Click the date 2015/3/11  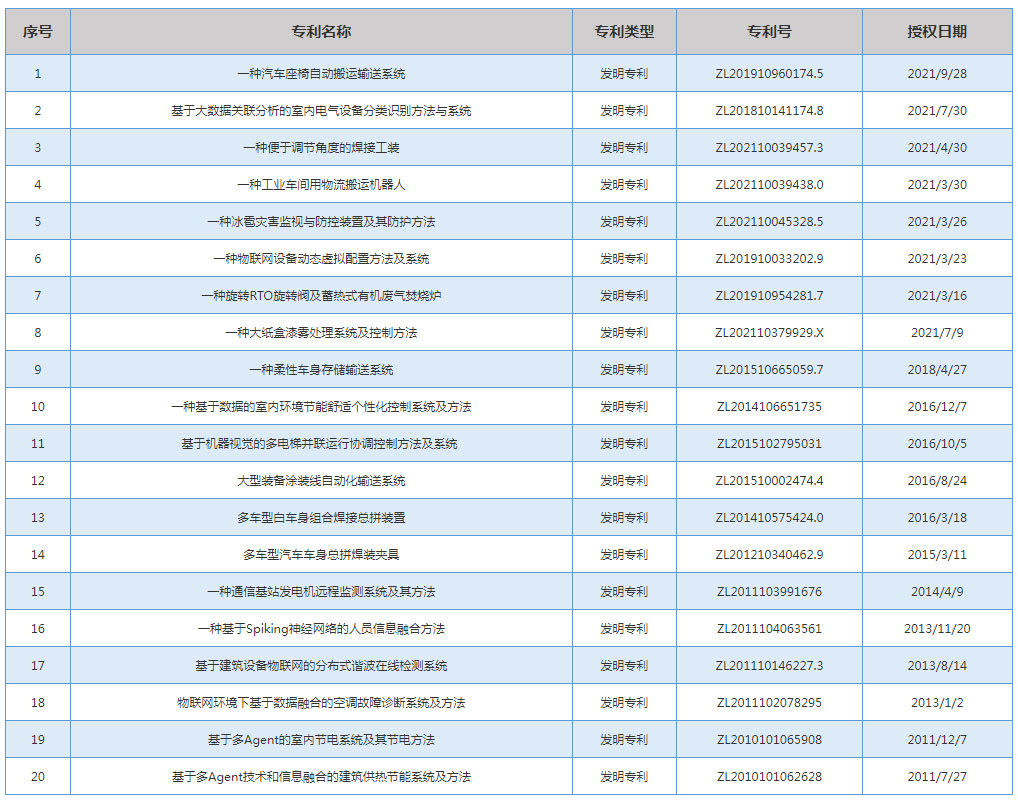pyautogui.click(x=937, y=555)
